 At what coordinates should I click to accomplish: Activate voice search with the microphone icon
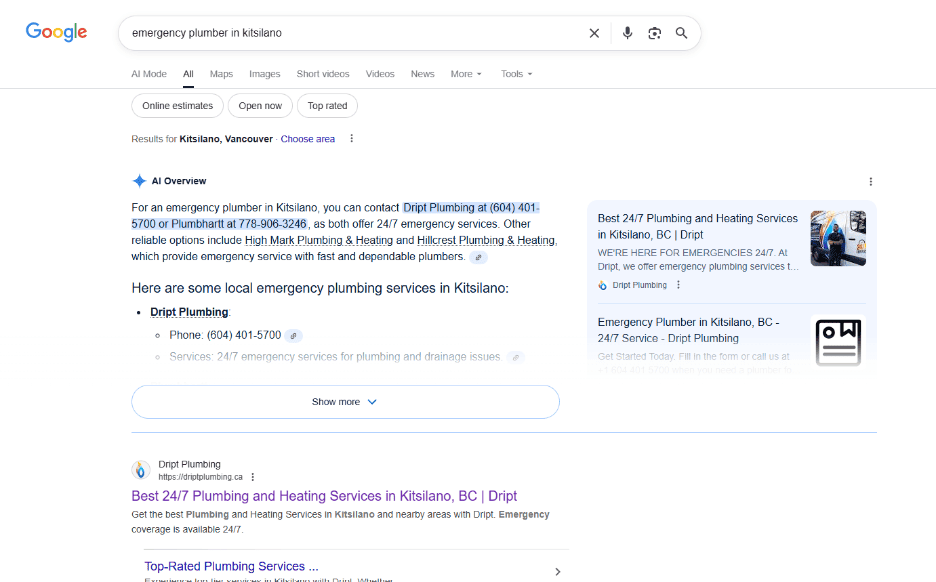(x=627, y=32)
